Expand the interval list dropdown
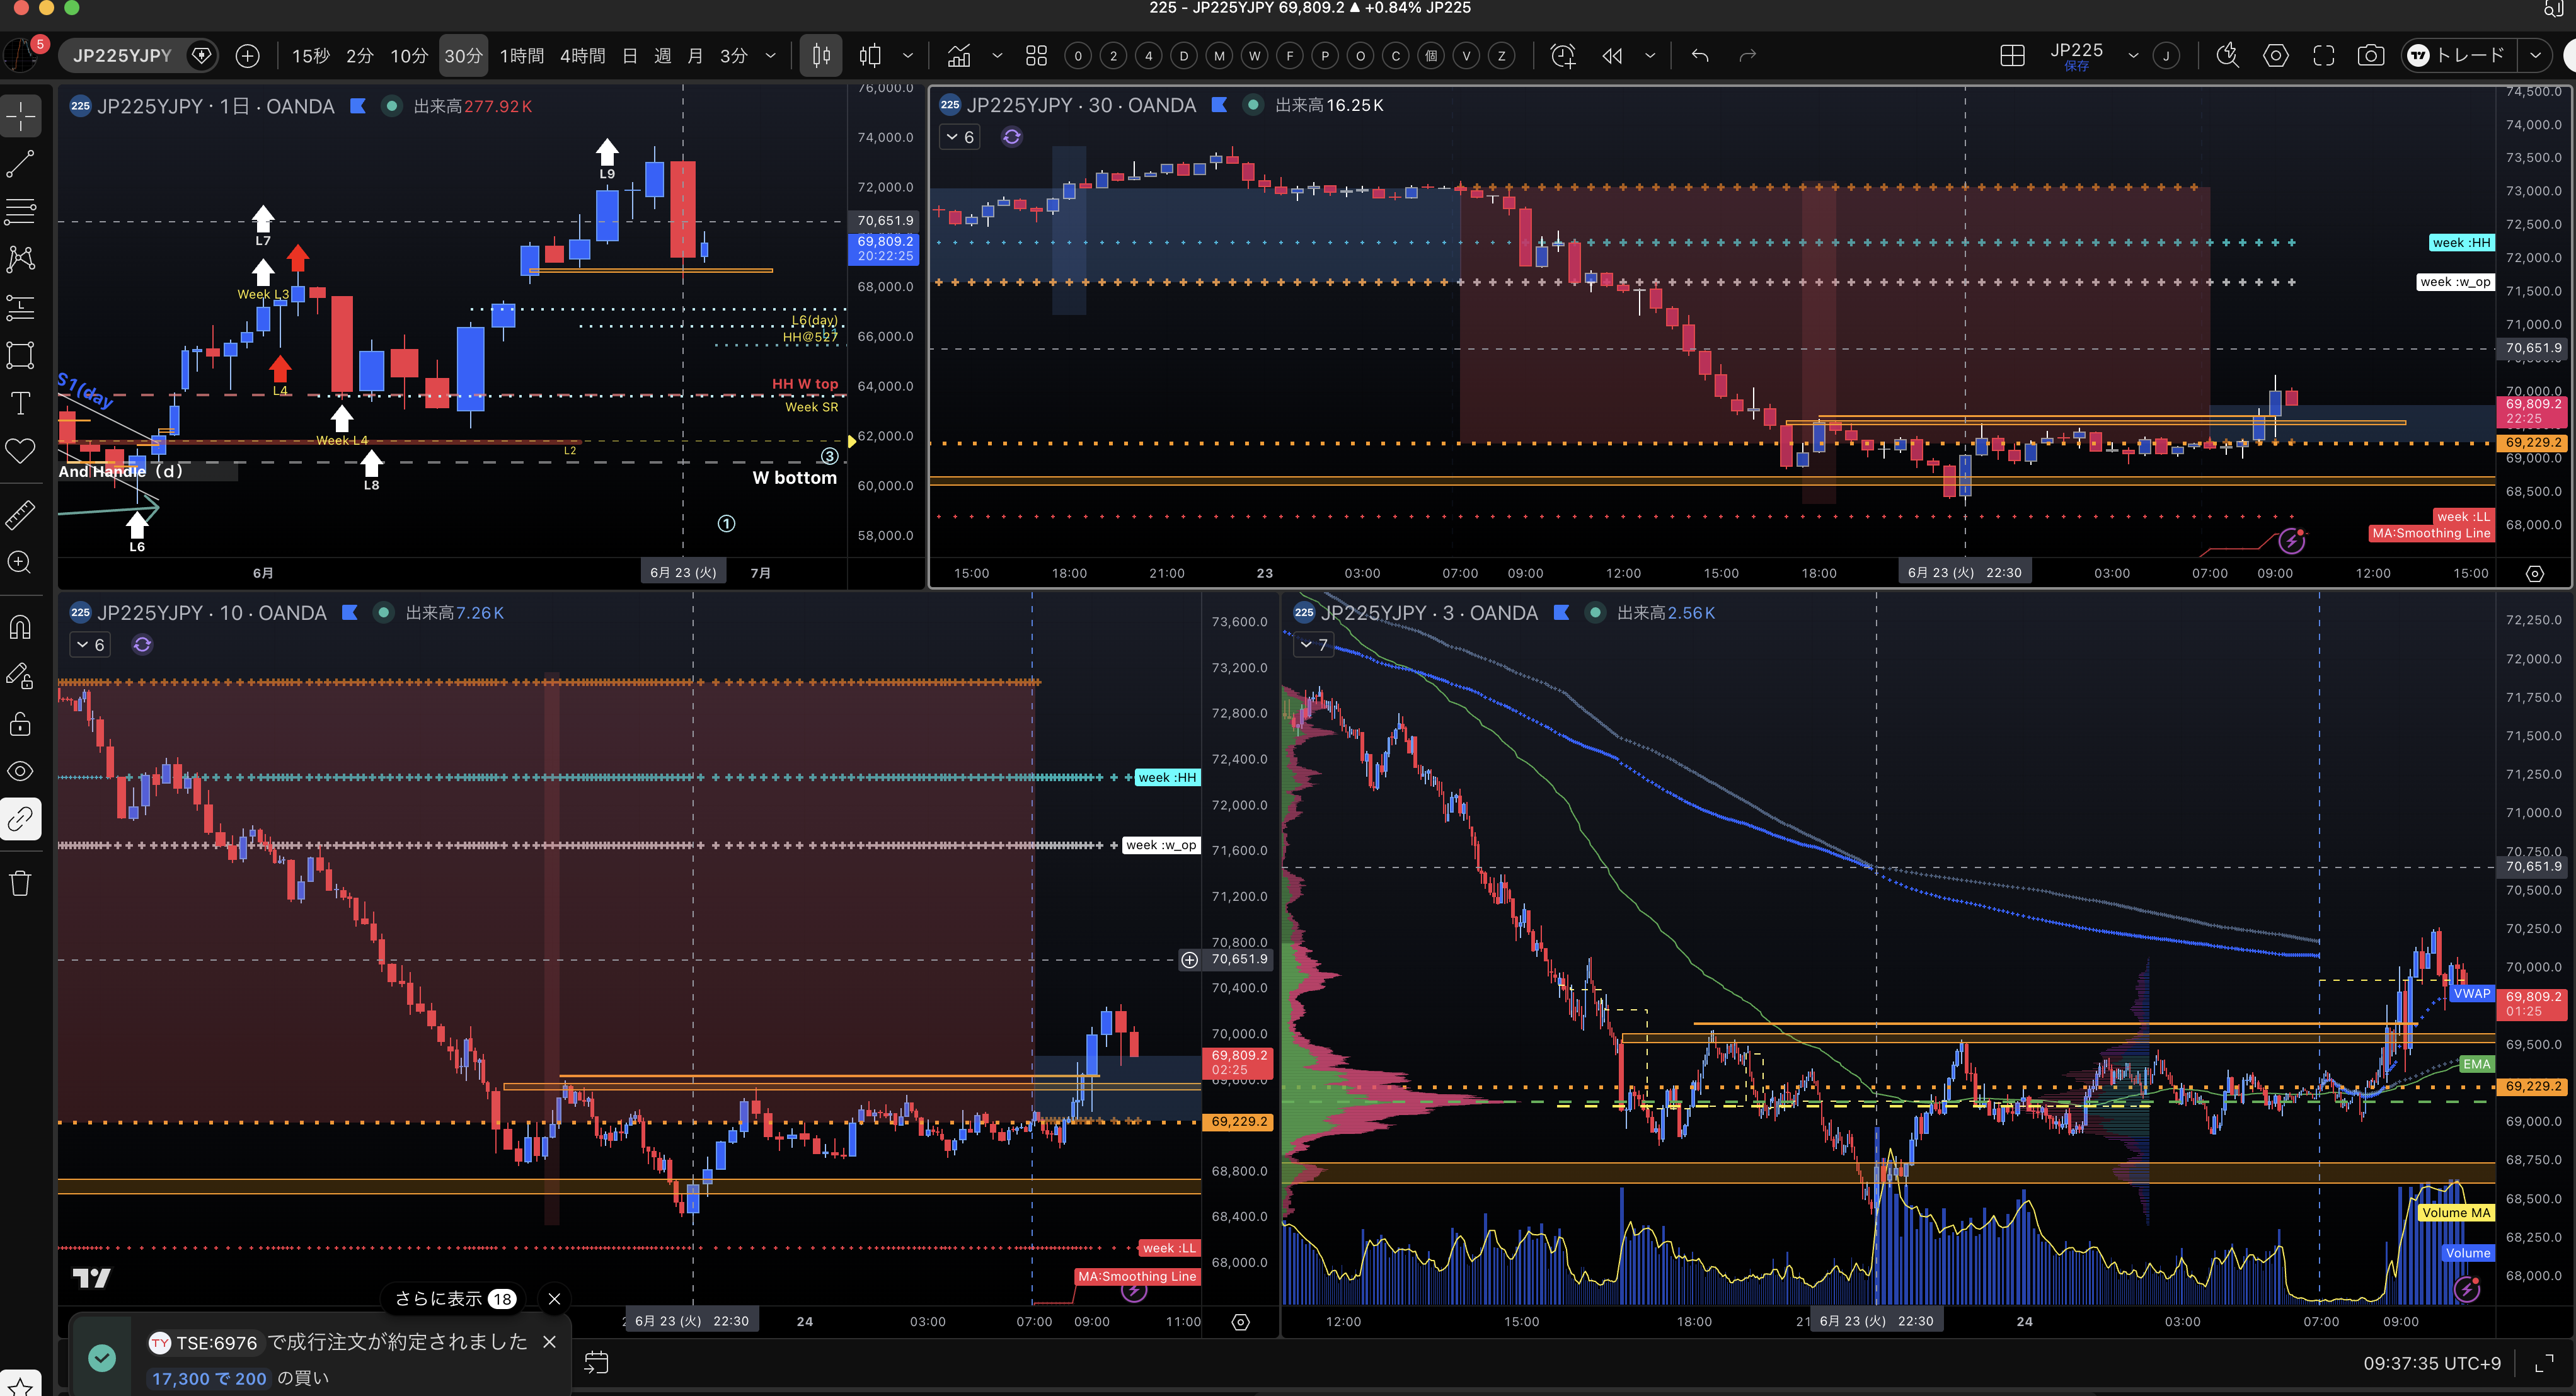This screenshot has width=2576, height=1396. (x=770, y=56)
